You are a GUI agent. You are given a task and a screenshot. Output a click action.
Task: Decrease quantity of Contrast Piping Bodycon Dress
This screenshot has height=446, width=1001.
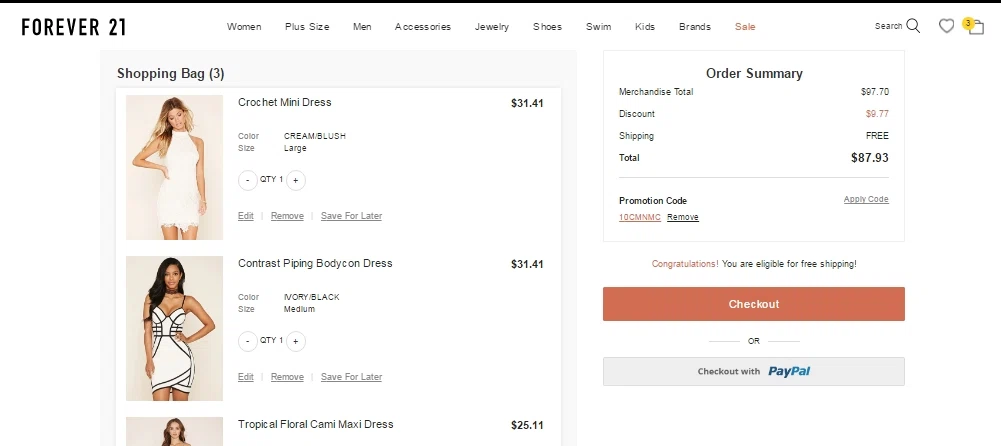click(248, 341)
